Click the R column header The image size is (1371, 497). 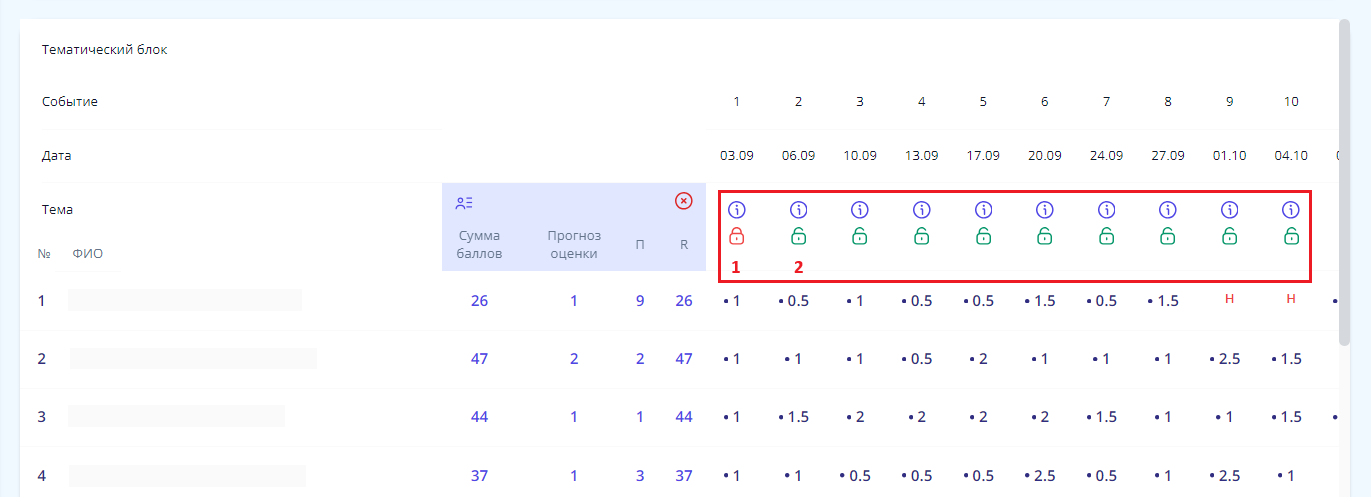pyautogui.click(x=684, y=245)
